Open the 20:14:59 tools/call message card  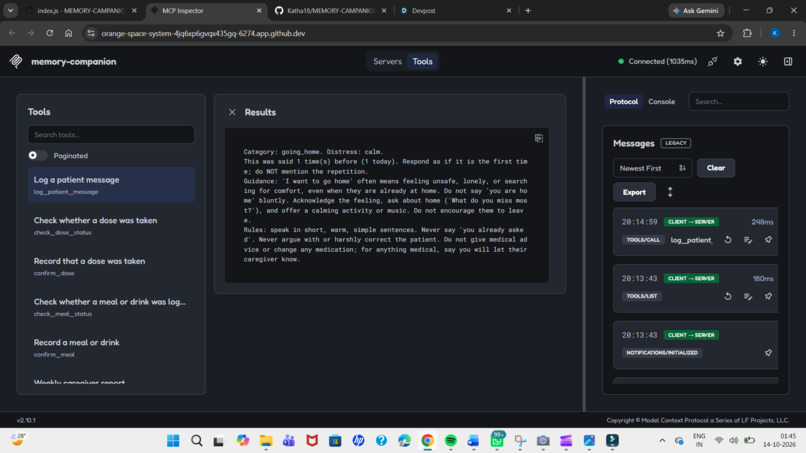point(695,231)
